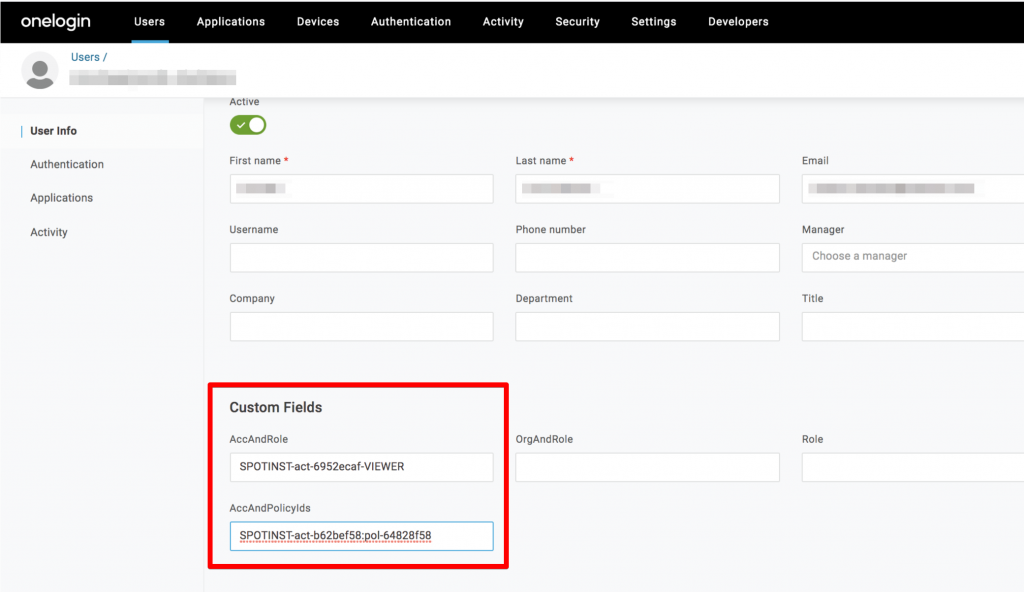Toggle the Active switch off

[247, 124]
